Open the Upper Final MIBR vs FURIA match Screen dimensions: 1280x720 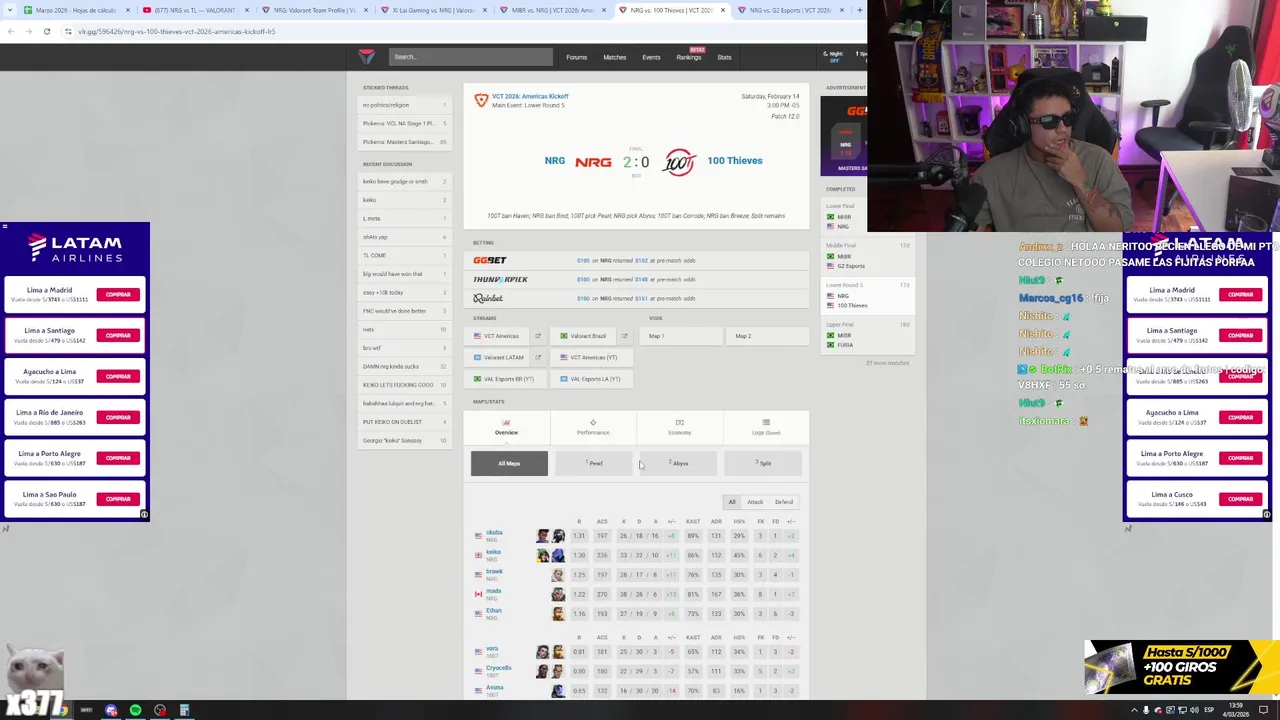coord(868,336)
